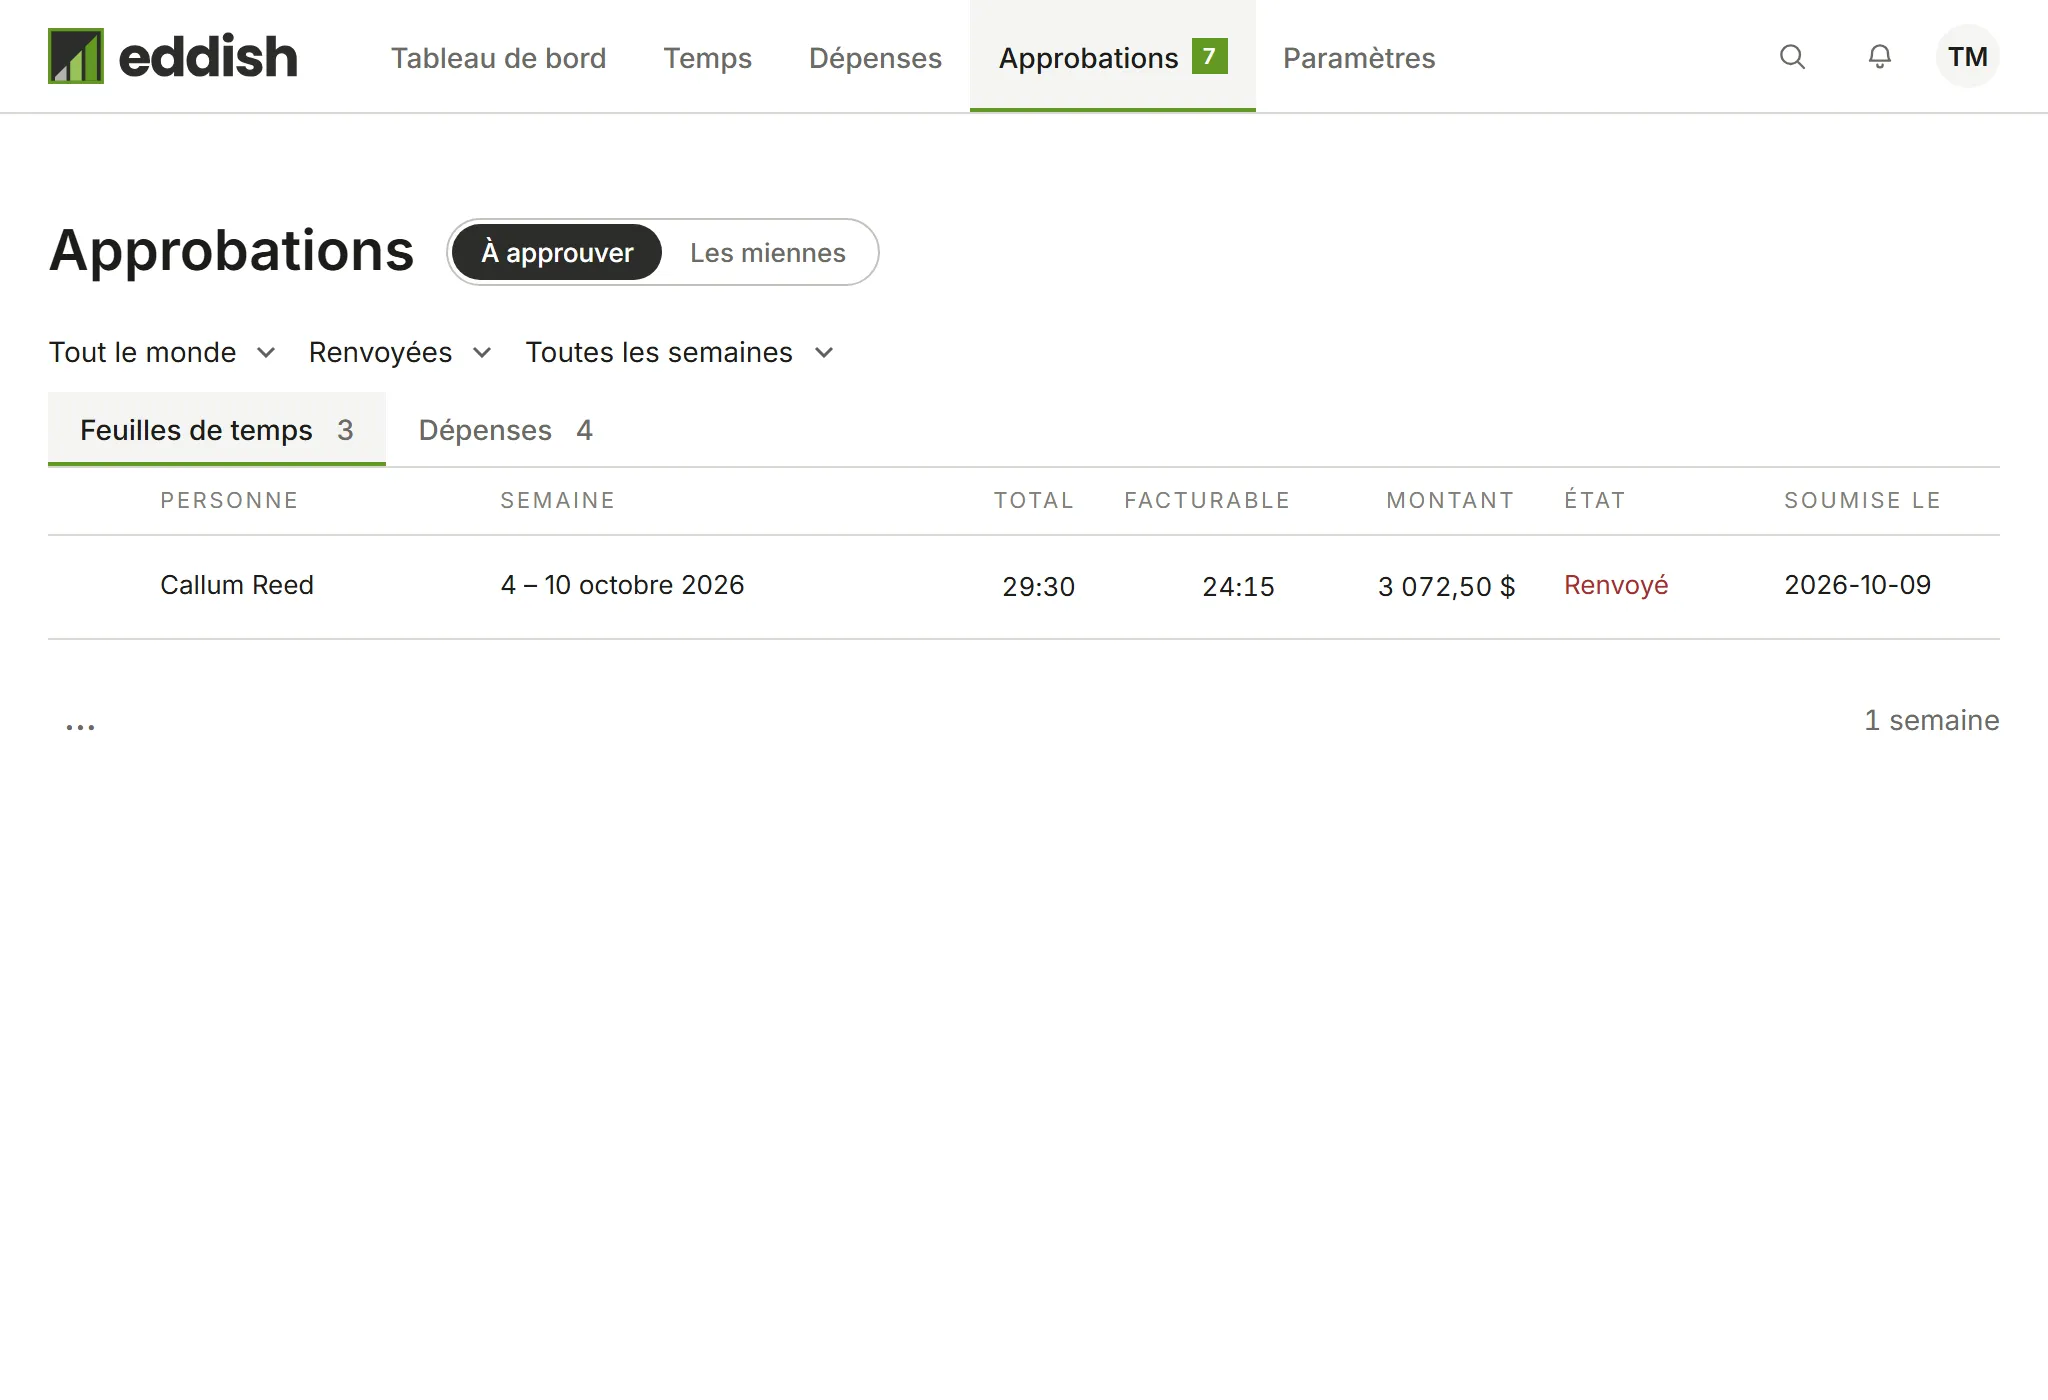Open the search magnifier icon
Viewport: 2048px width, 1400px height.
pyautogui.click(x=1792, y=57)
